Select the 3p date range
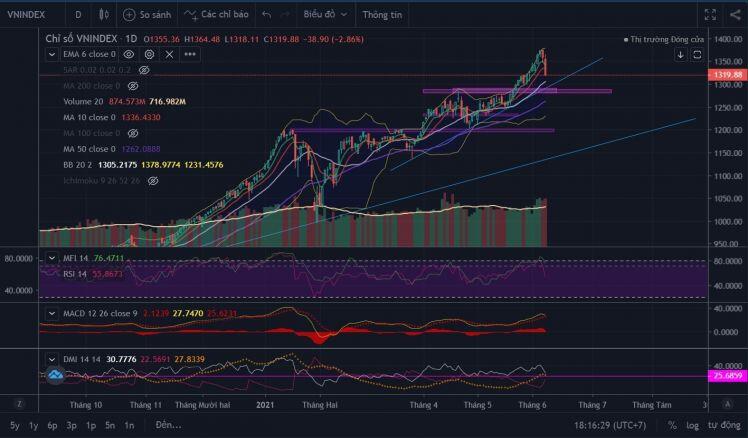The height and width of the screenshot is (438, 748). 72,425
